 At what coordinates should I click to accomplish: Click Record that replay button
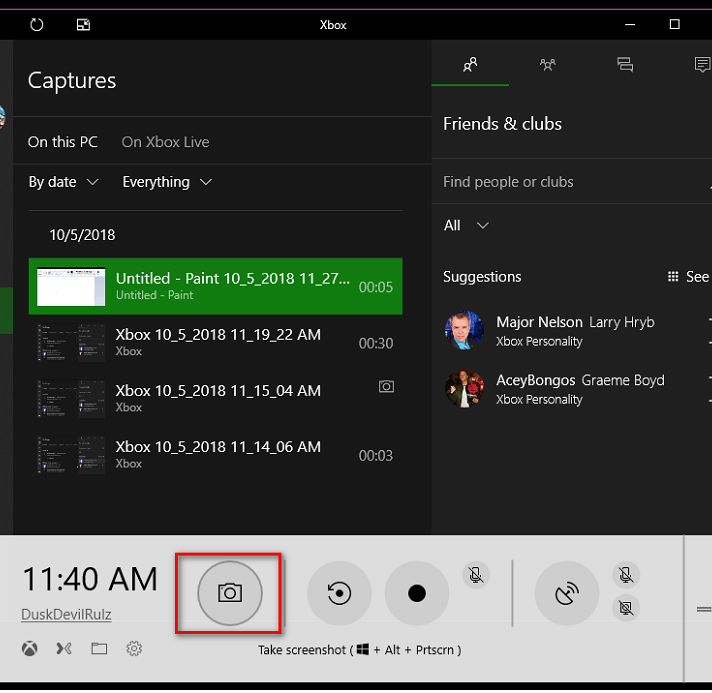click(339, 594)
